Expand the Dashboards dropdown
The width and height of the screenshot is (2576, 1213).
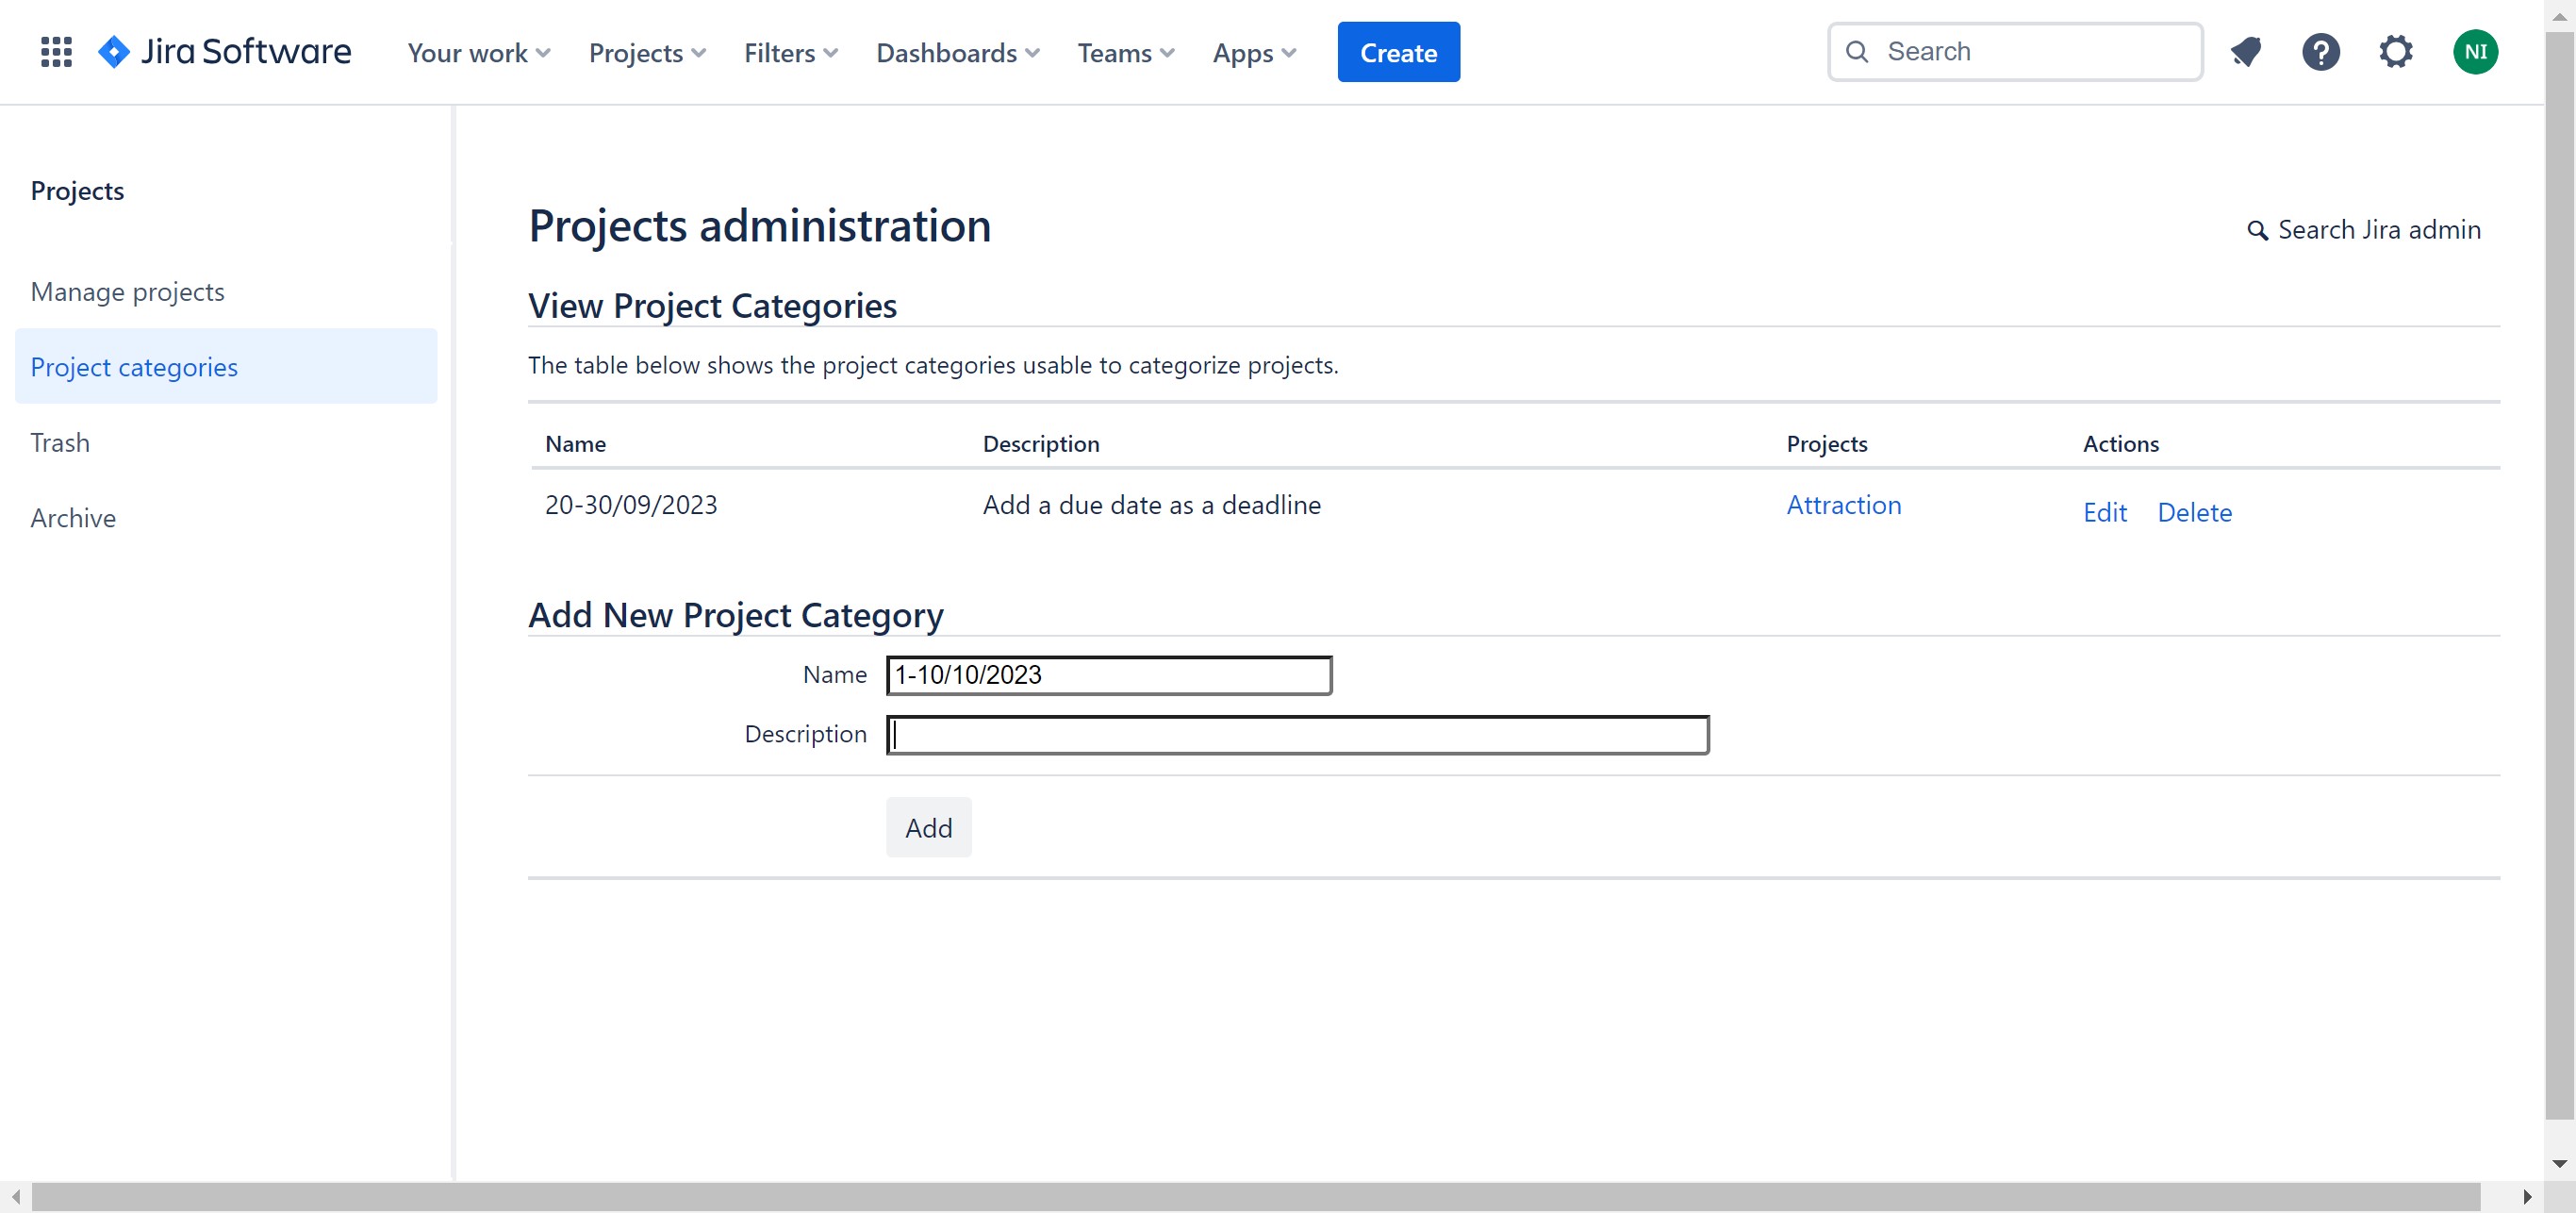point(958,53)
